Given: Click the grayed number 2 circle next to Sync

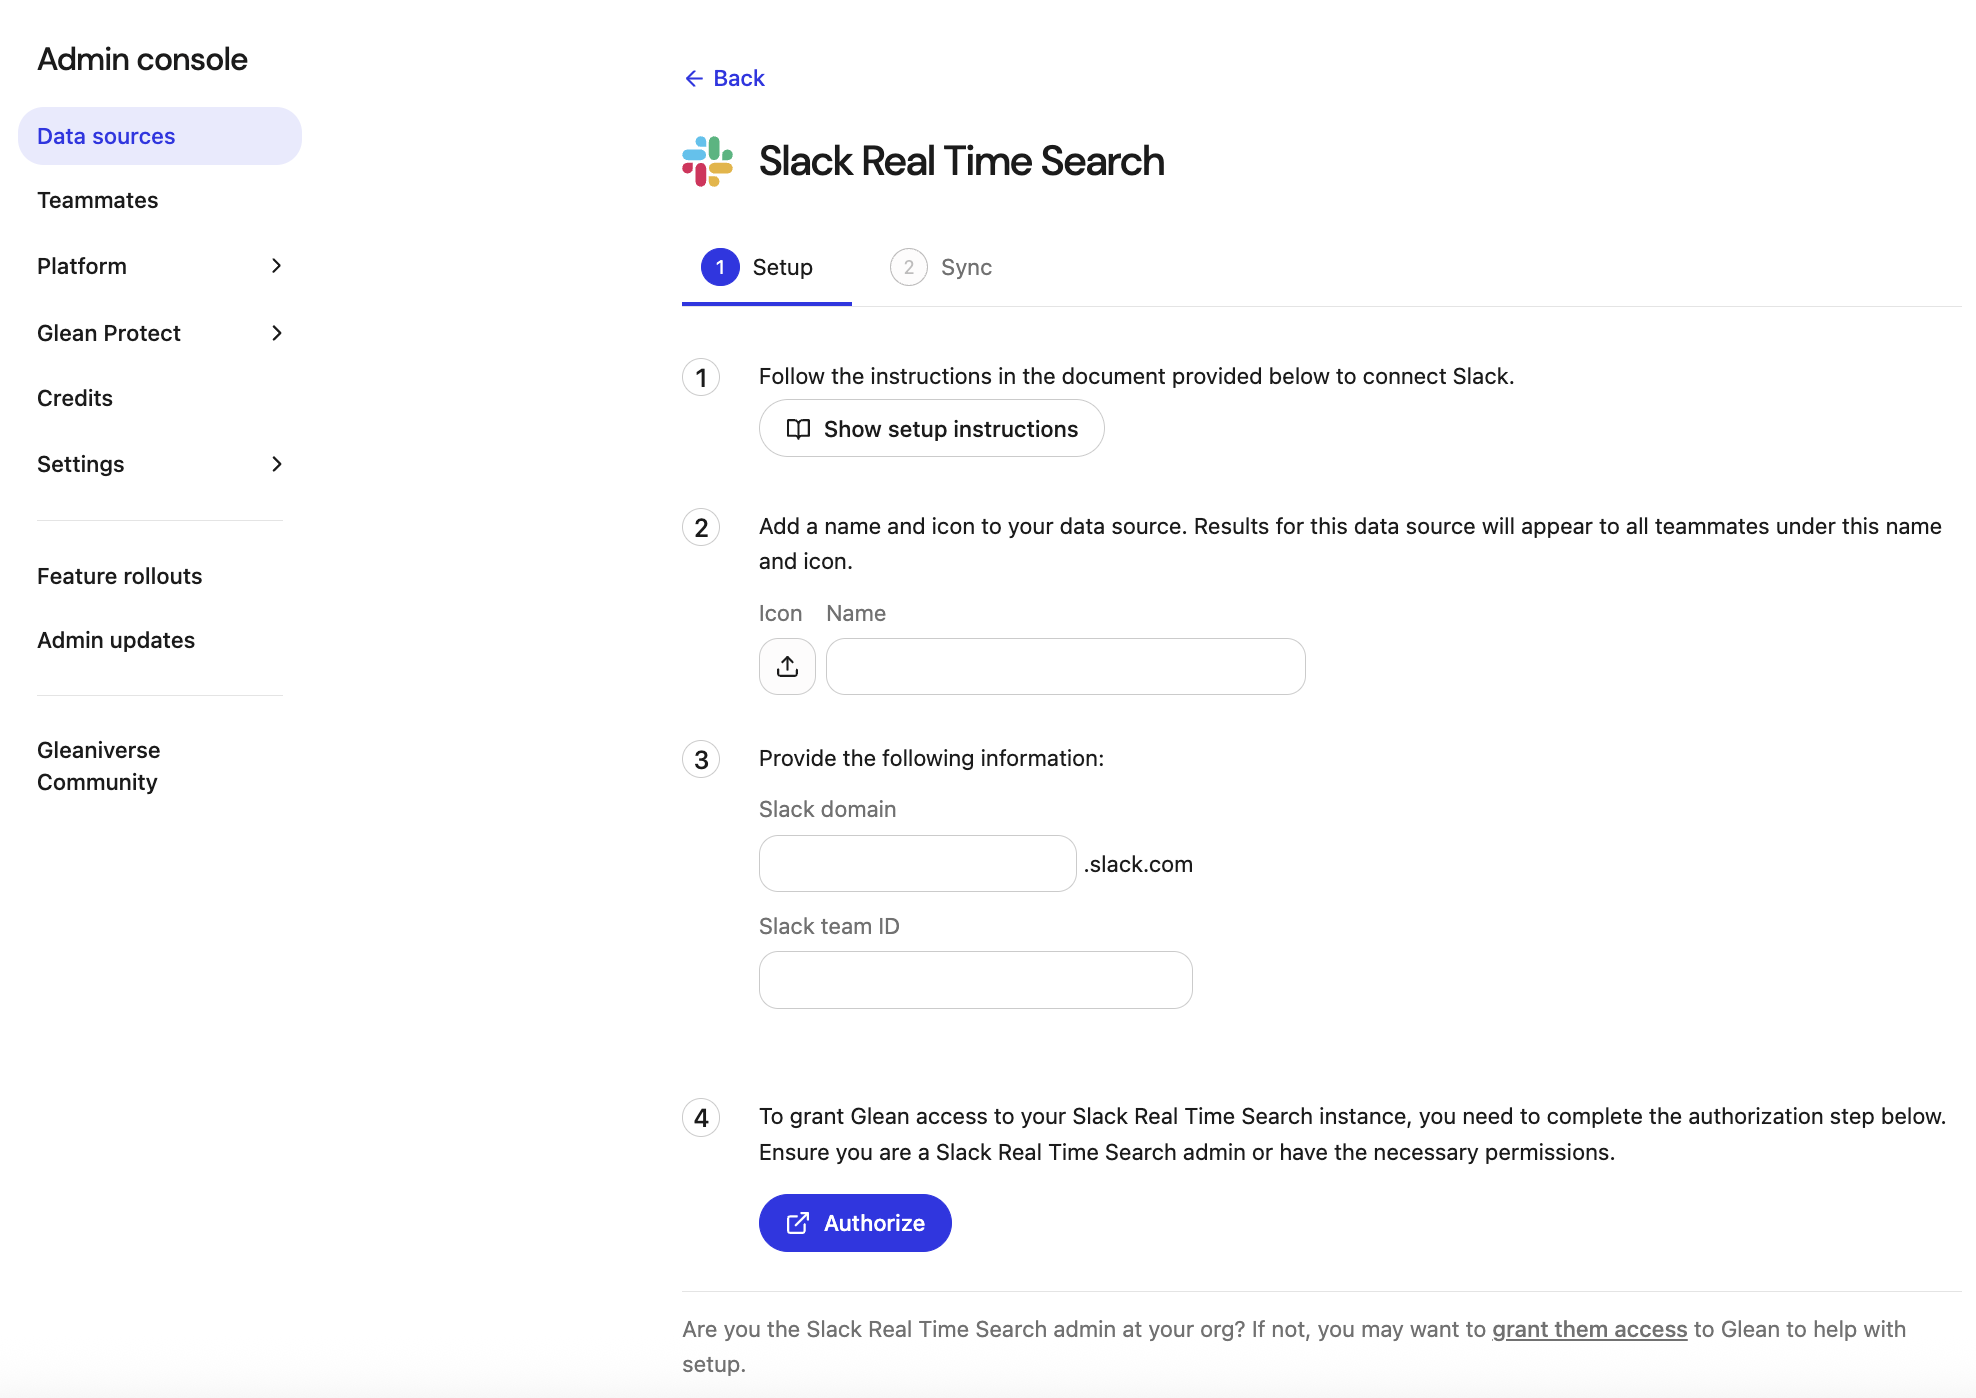Looking at the screenshot, I should [908, 267].
